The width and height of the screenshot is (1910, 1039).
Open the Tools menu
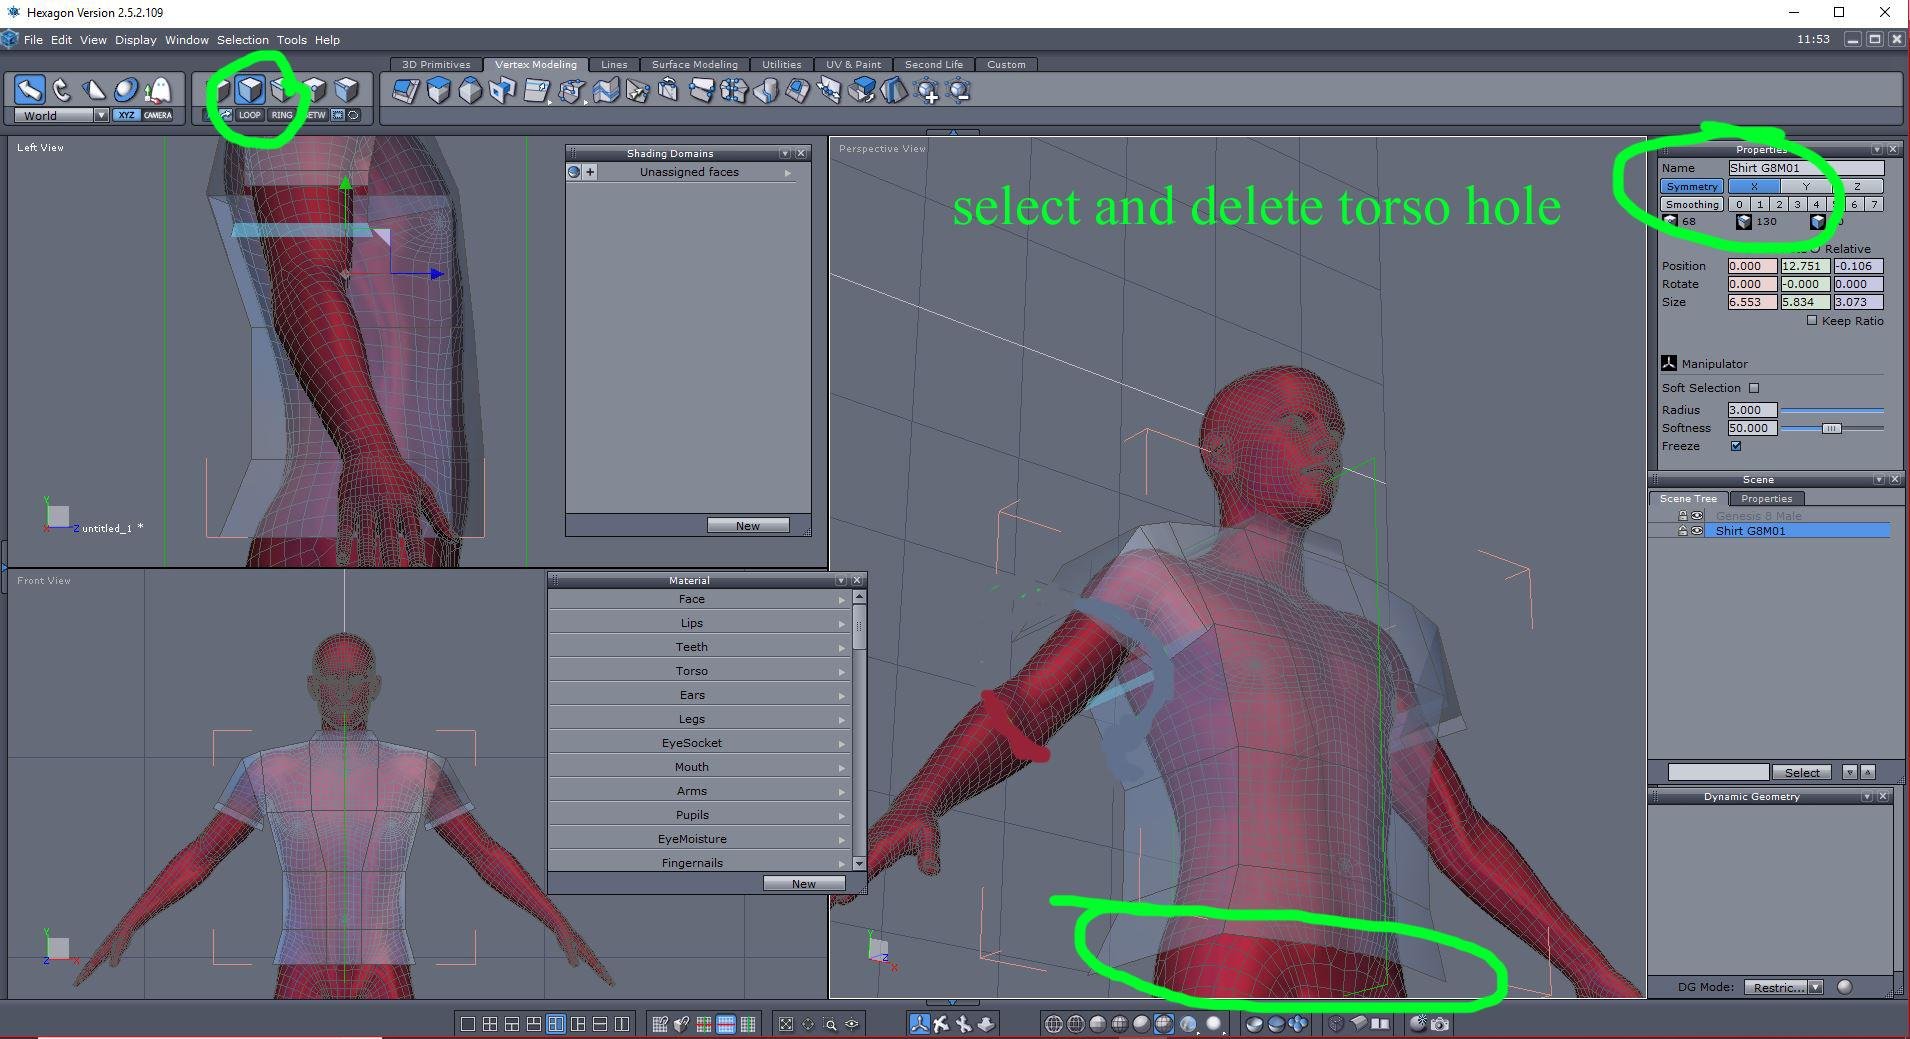[x=292, y=40]
